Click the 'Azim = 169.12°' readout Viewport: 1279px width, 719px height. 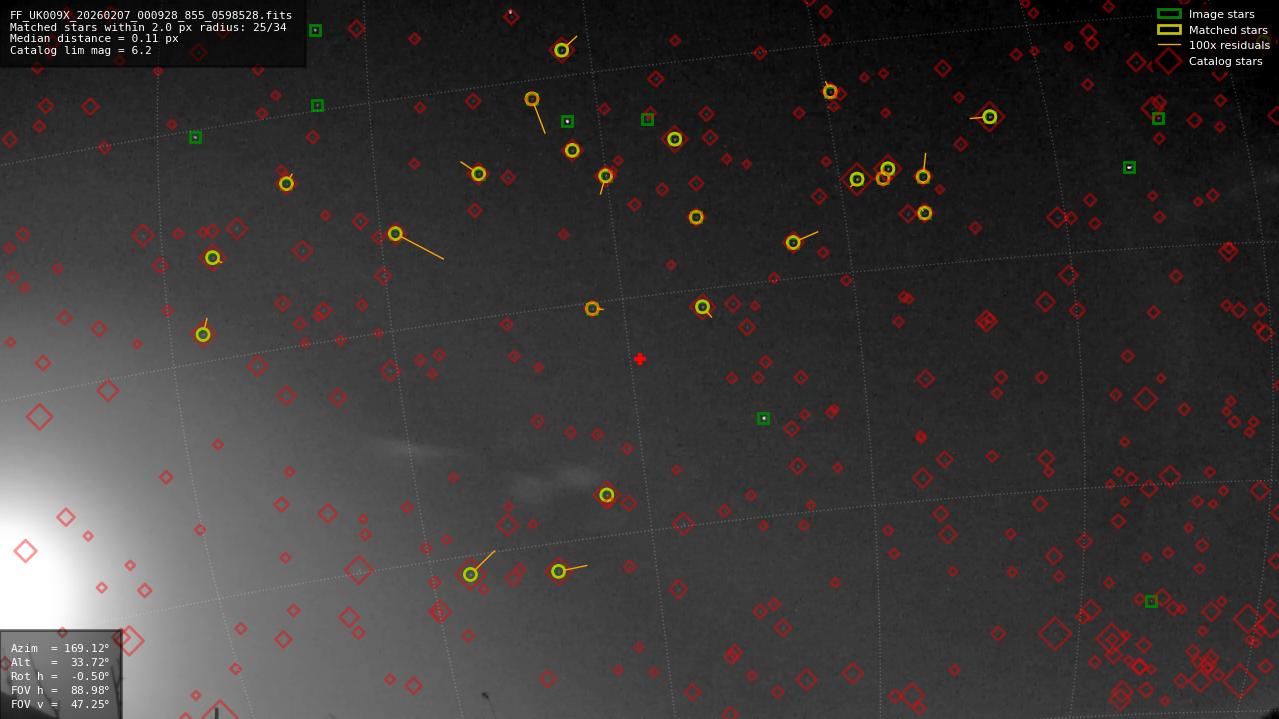pos(60,648)
